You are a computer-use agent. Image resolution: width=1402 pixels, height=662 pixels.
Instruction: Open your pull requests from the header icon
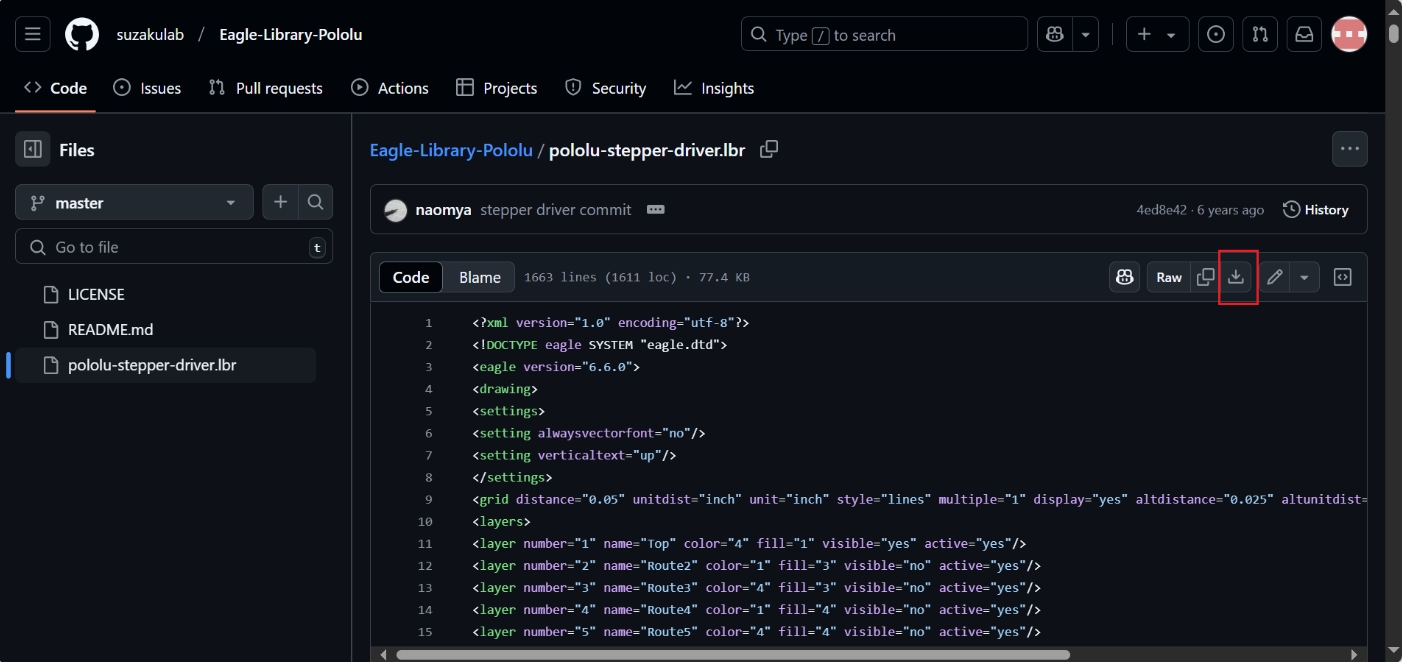1260,34
